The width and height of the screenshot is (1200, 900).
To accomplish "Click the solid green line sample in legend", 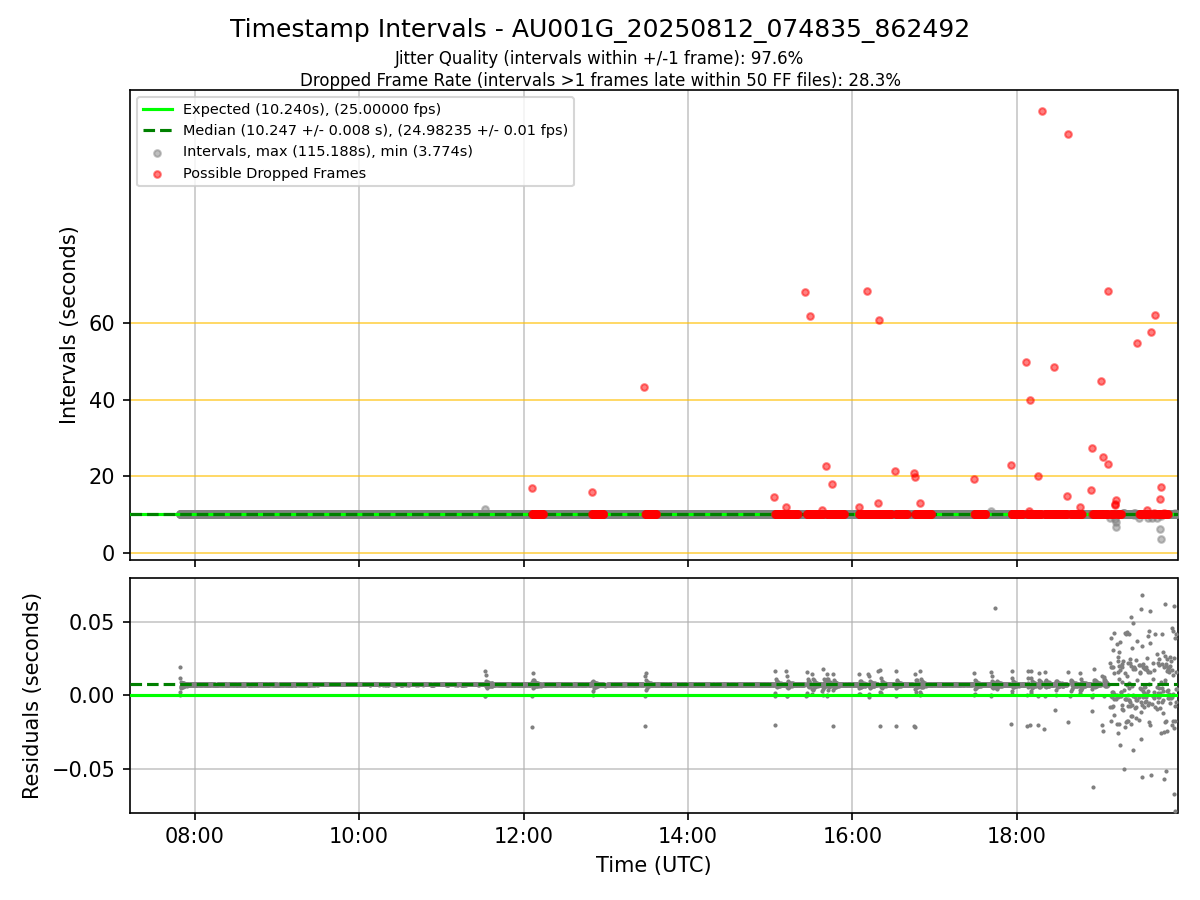I will 158,109.
